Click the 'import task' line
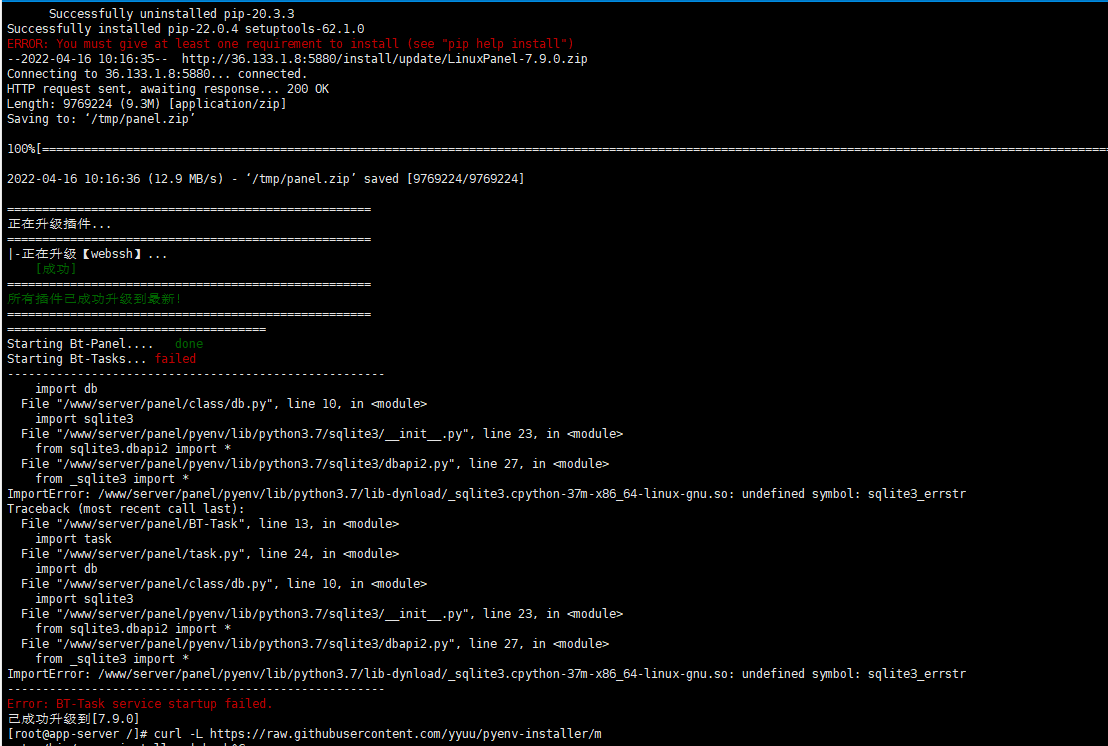This screenshot has height=746, width=1108. coord(73,539)
